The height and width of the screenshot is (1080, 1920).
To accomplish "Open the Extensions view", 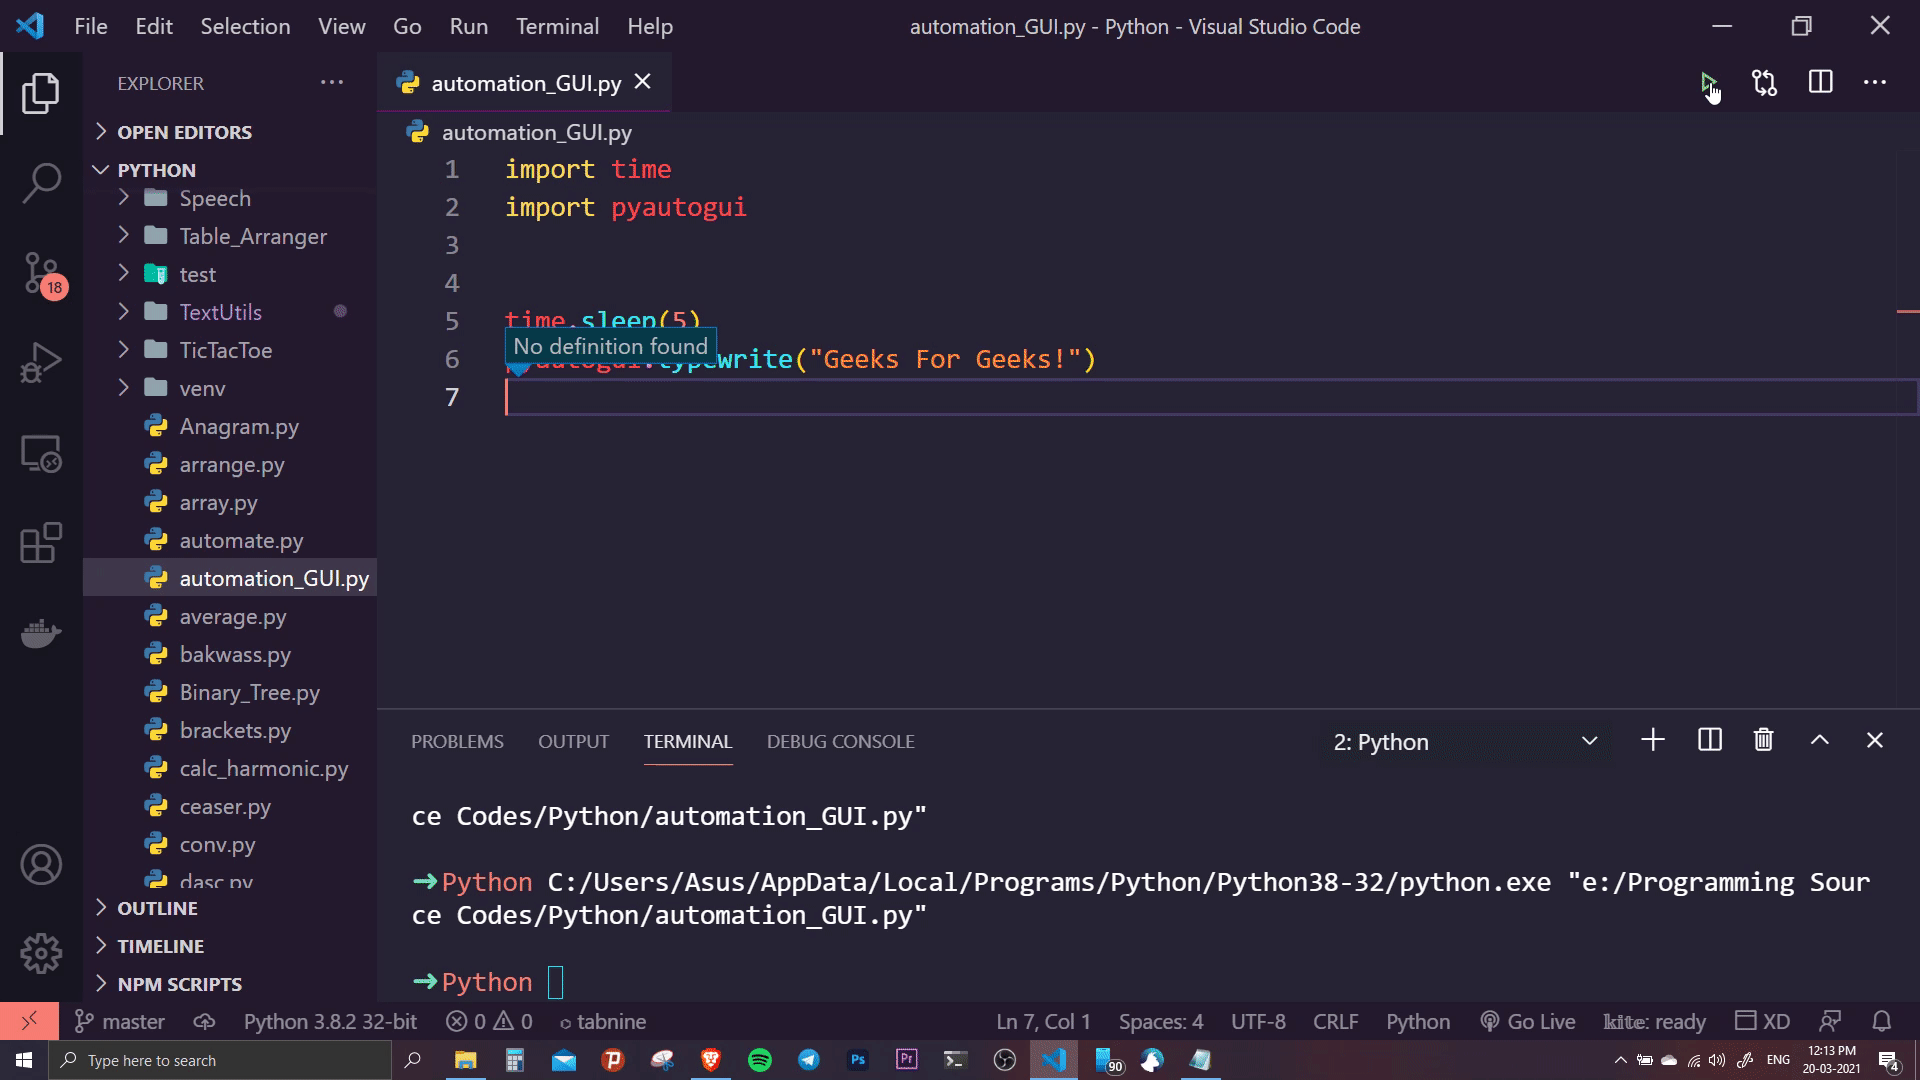I will pos(41,543).
